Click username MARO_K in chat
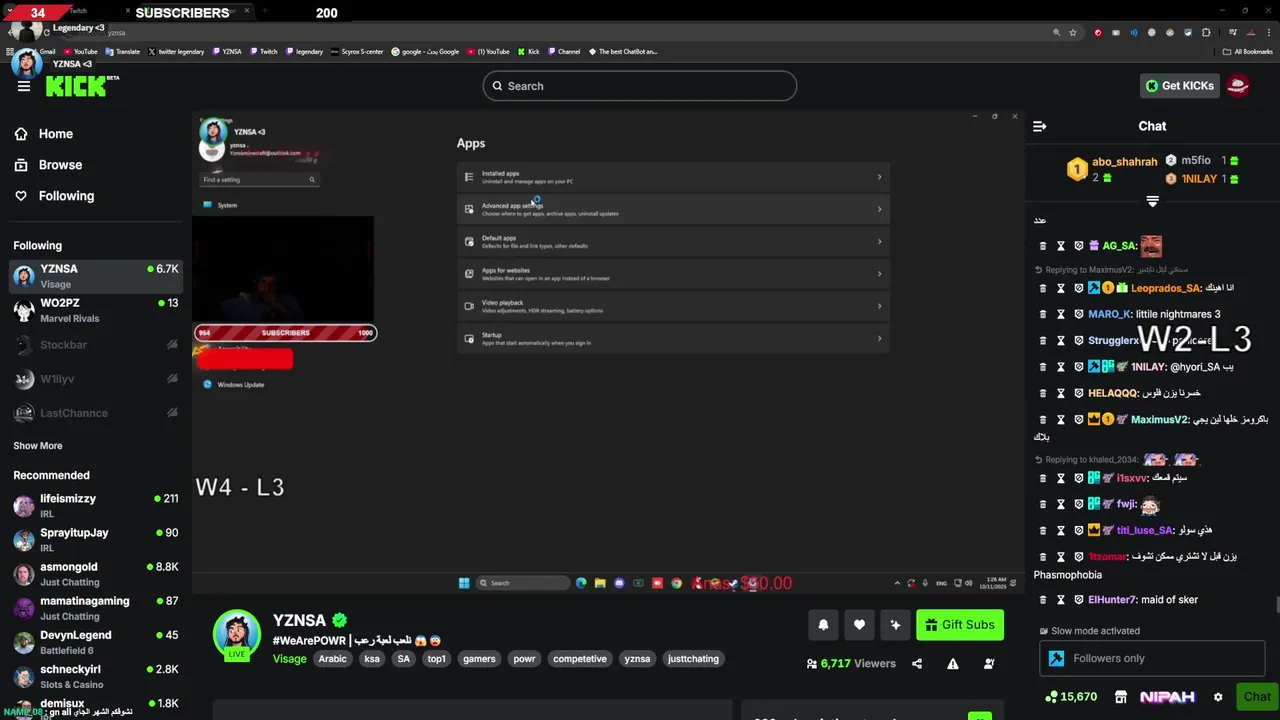Viewport: 1280px width, 720px height. coord(1110,314)
